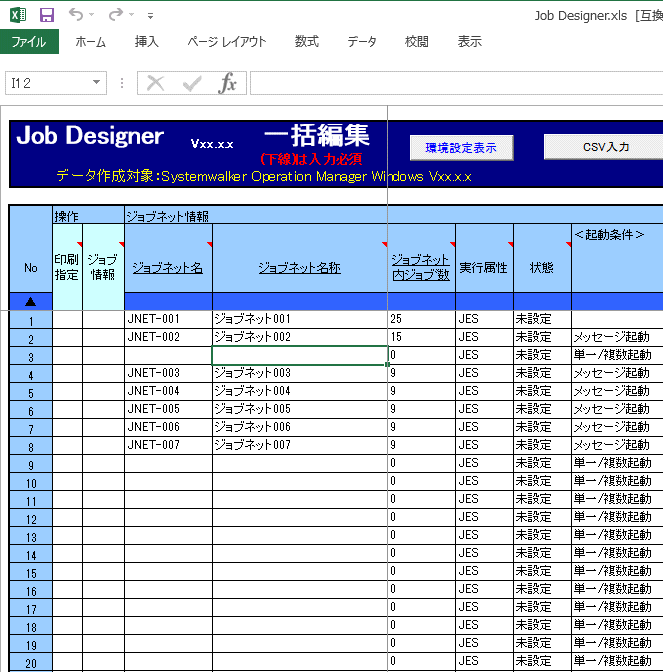The width and height of the screenshot is (663, 672).
Task: Click the ジョブ情報 cell in row 5
Action: 103,391
